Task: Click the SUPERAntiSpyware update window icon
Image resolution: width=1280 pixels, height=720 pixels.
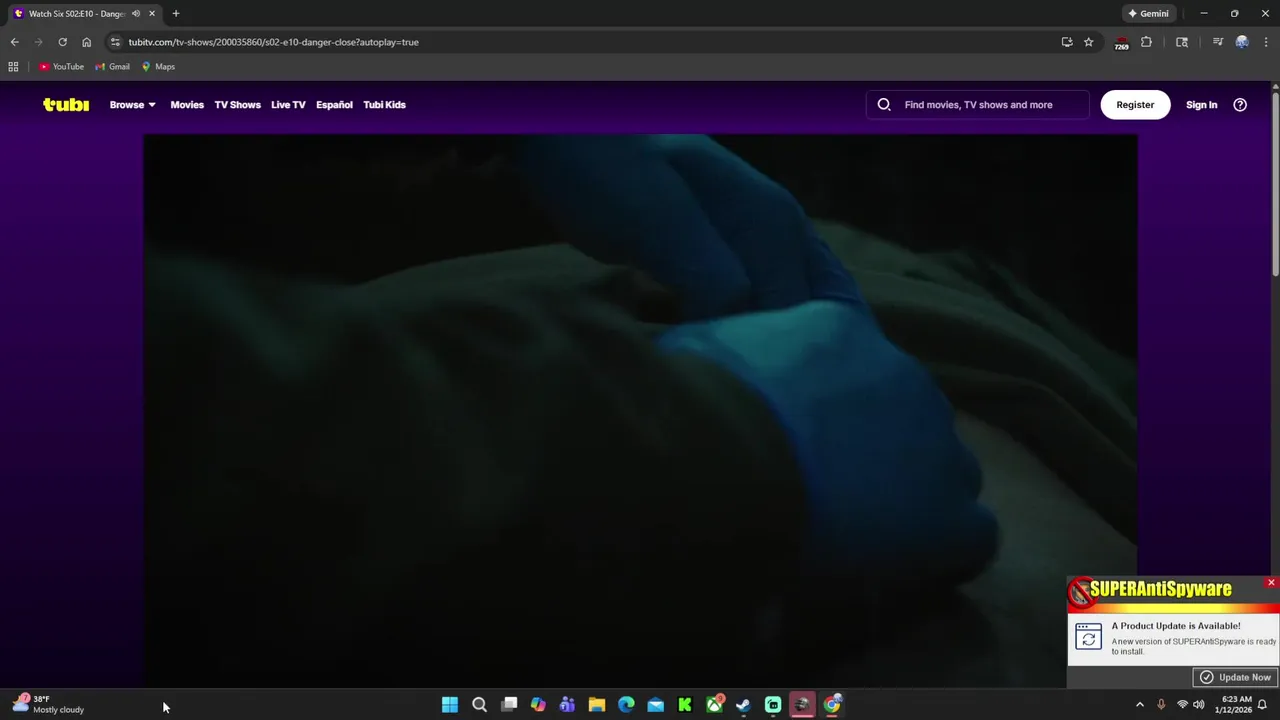Action: tap(1088, 637)
